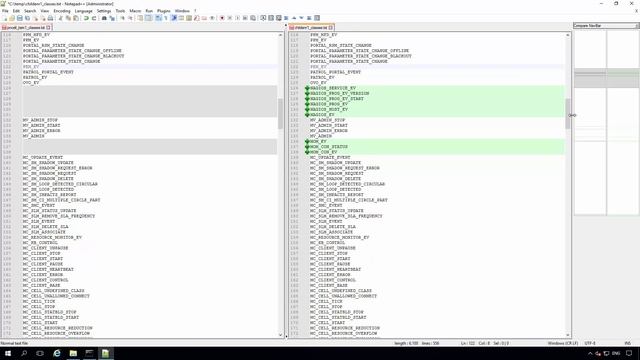The width and height of the screenshot is (640, 360).
Task: Open the Macro menu
Action: [x=135, y=11]
